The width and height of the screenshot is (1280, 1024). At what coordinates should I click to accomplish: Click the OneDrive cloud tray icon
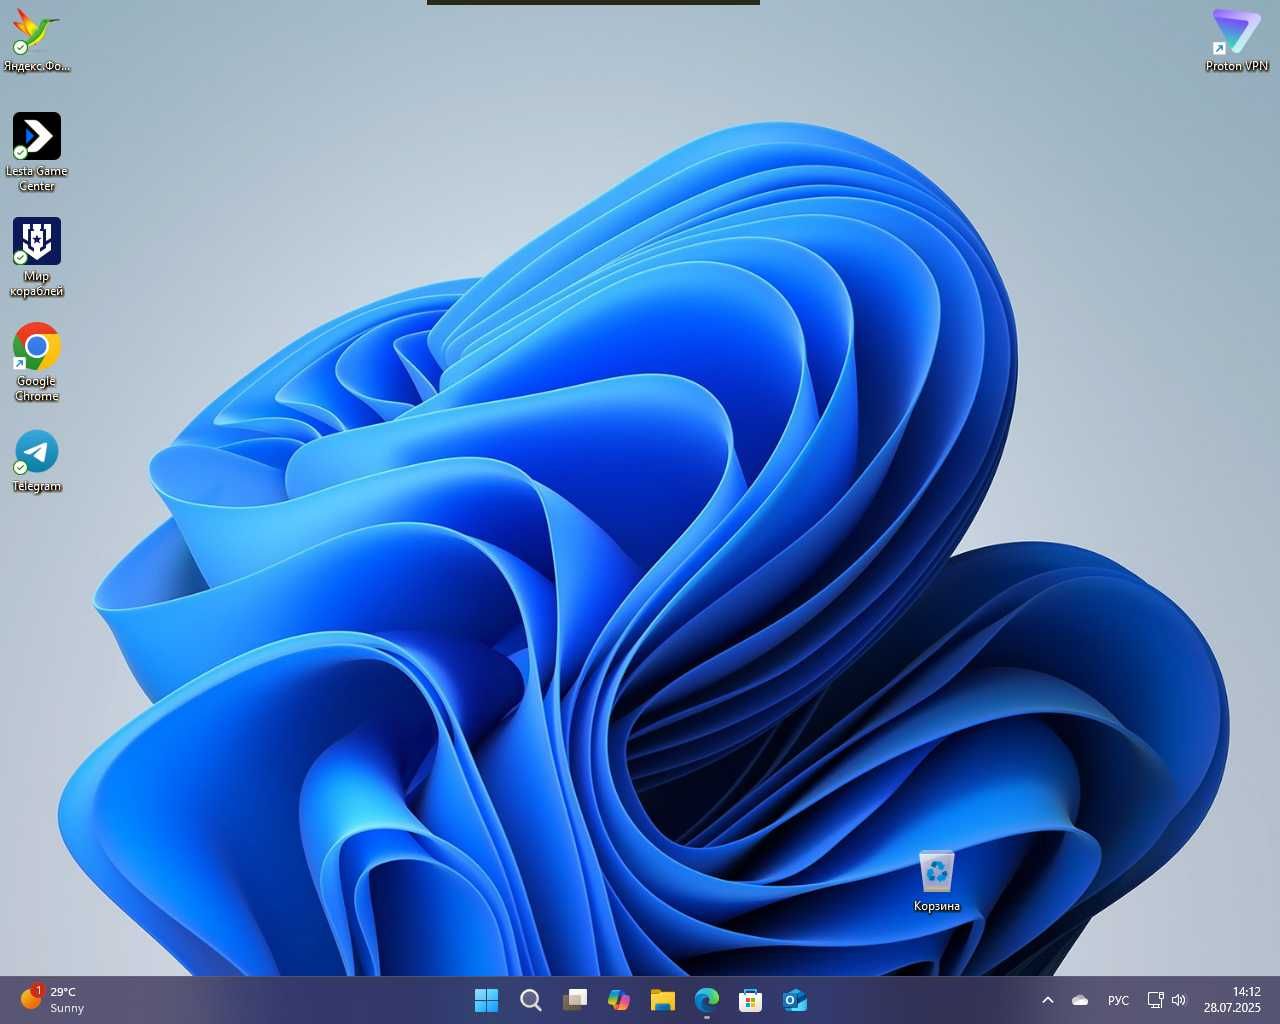(1080, 1000)
